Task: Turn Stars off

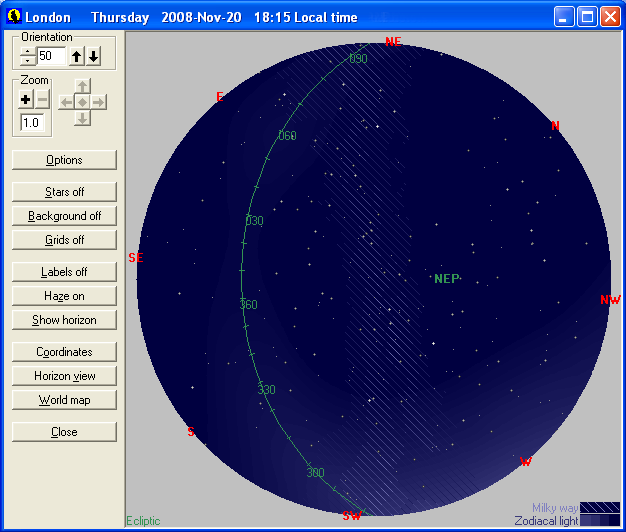Action: coord(64,192)
